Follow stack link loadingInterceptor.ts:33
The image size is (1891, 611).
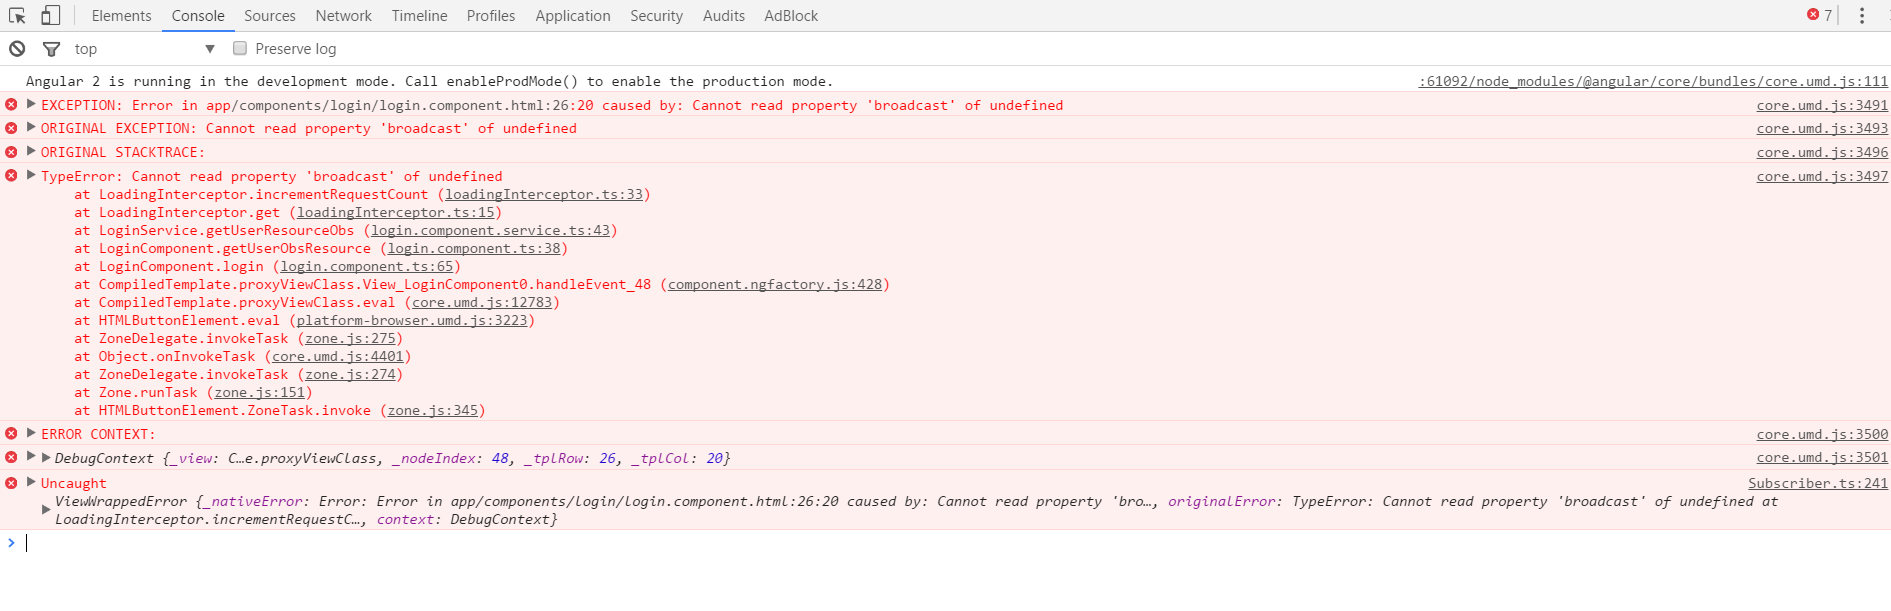[544, 194]
